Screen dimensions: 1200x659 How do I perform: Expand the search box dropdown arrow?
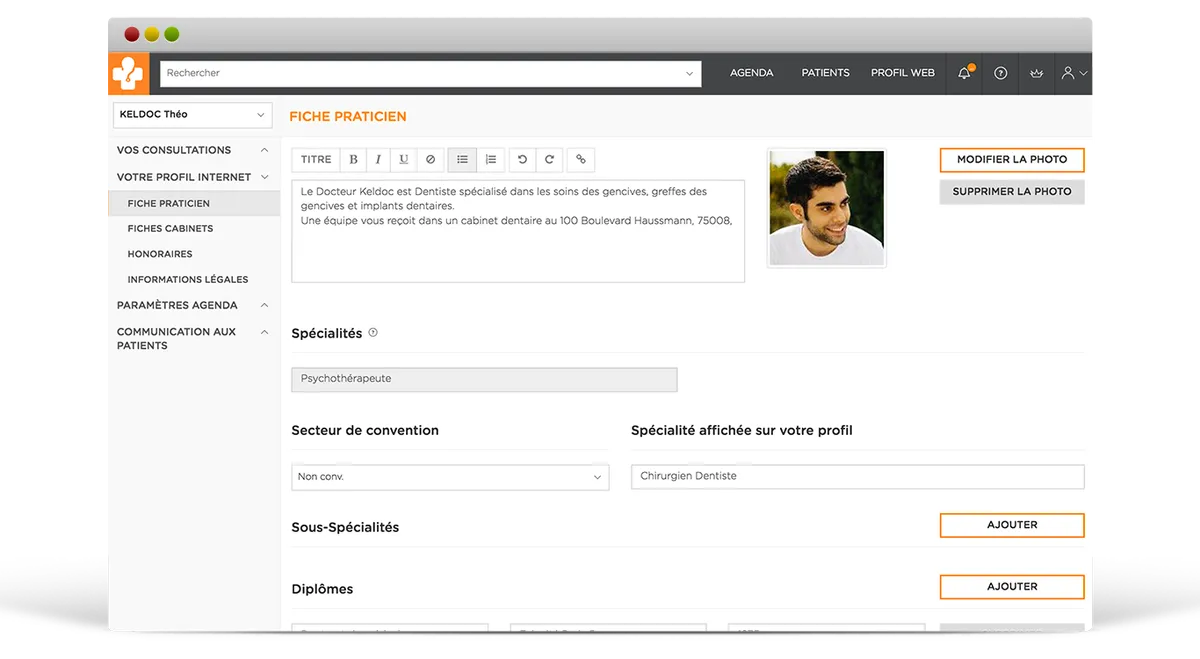click(689, 74)
